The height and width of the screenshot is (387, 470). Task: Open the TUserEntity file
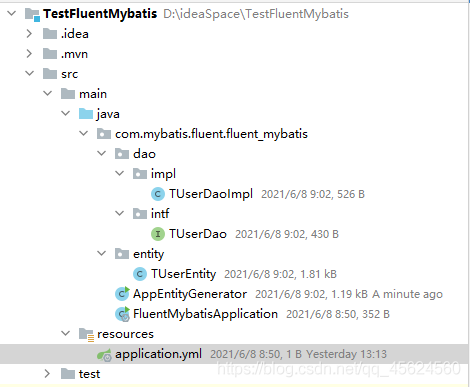(183, 274)
